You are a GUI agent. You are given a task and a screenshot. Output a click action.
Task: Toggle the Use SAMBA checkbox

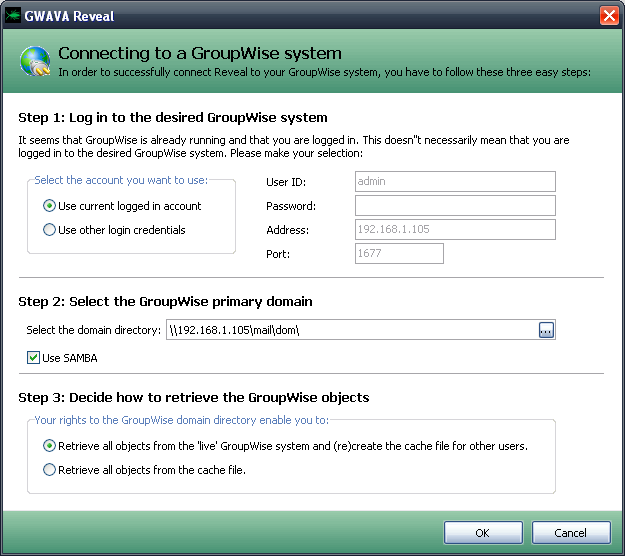[x=62, y=358]
